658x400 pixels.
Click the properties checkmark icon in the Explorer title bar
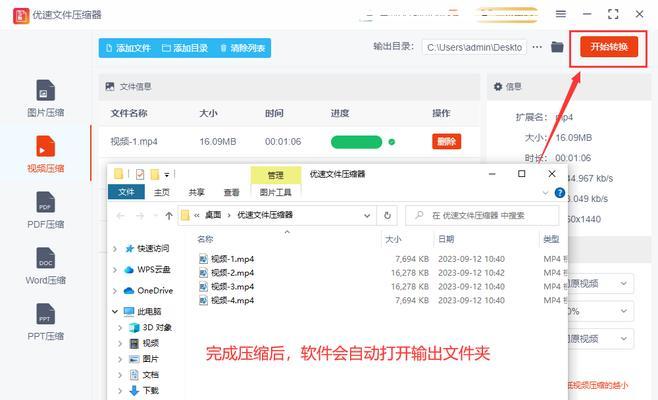(x=140, y=174)
